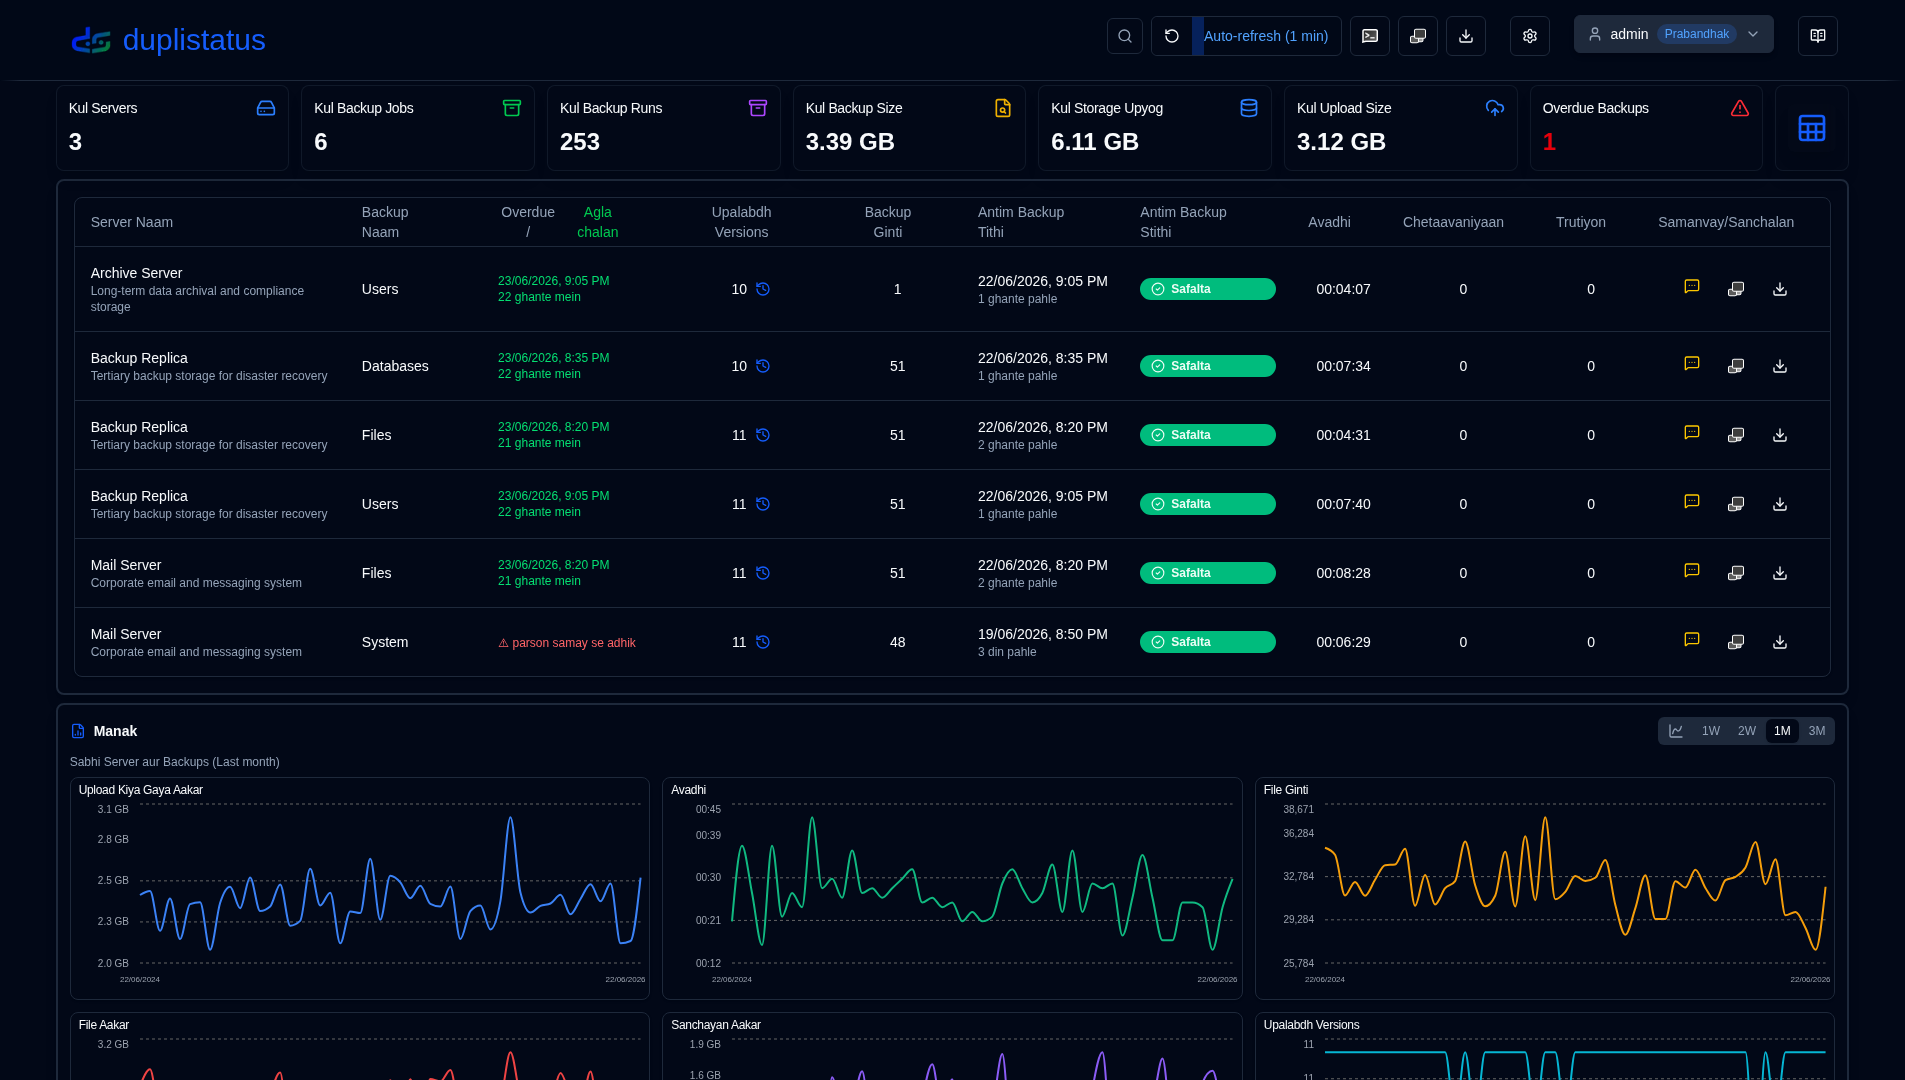Click the Kul Backup Runs card
This screenshot has width=1905, height=1080.
click(x=664, y=128)
